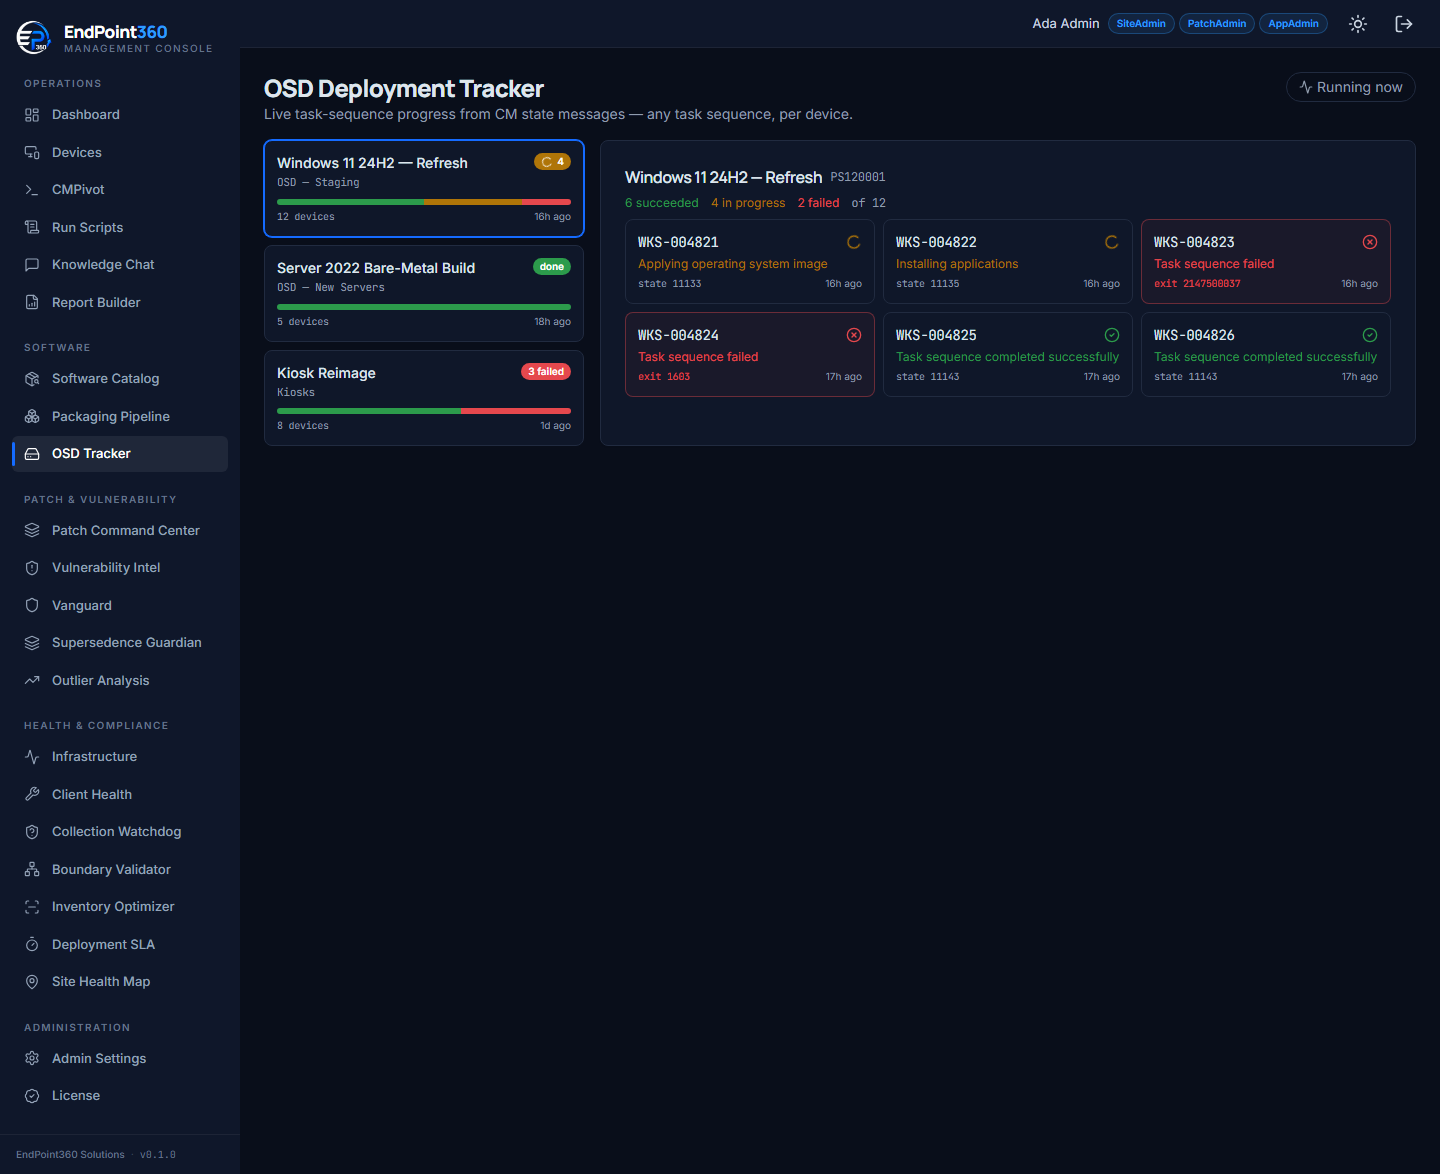Image resolution: width=1440 pixels, height=1174 pixels.
Task: Click the Software Catalog box icon
Action: 32,379
